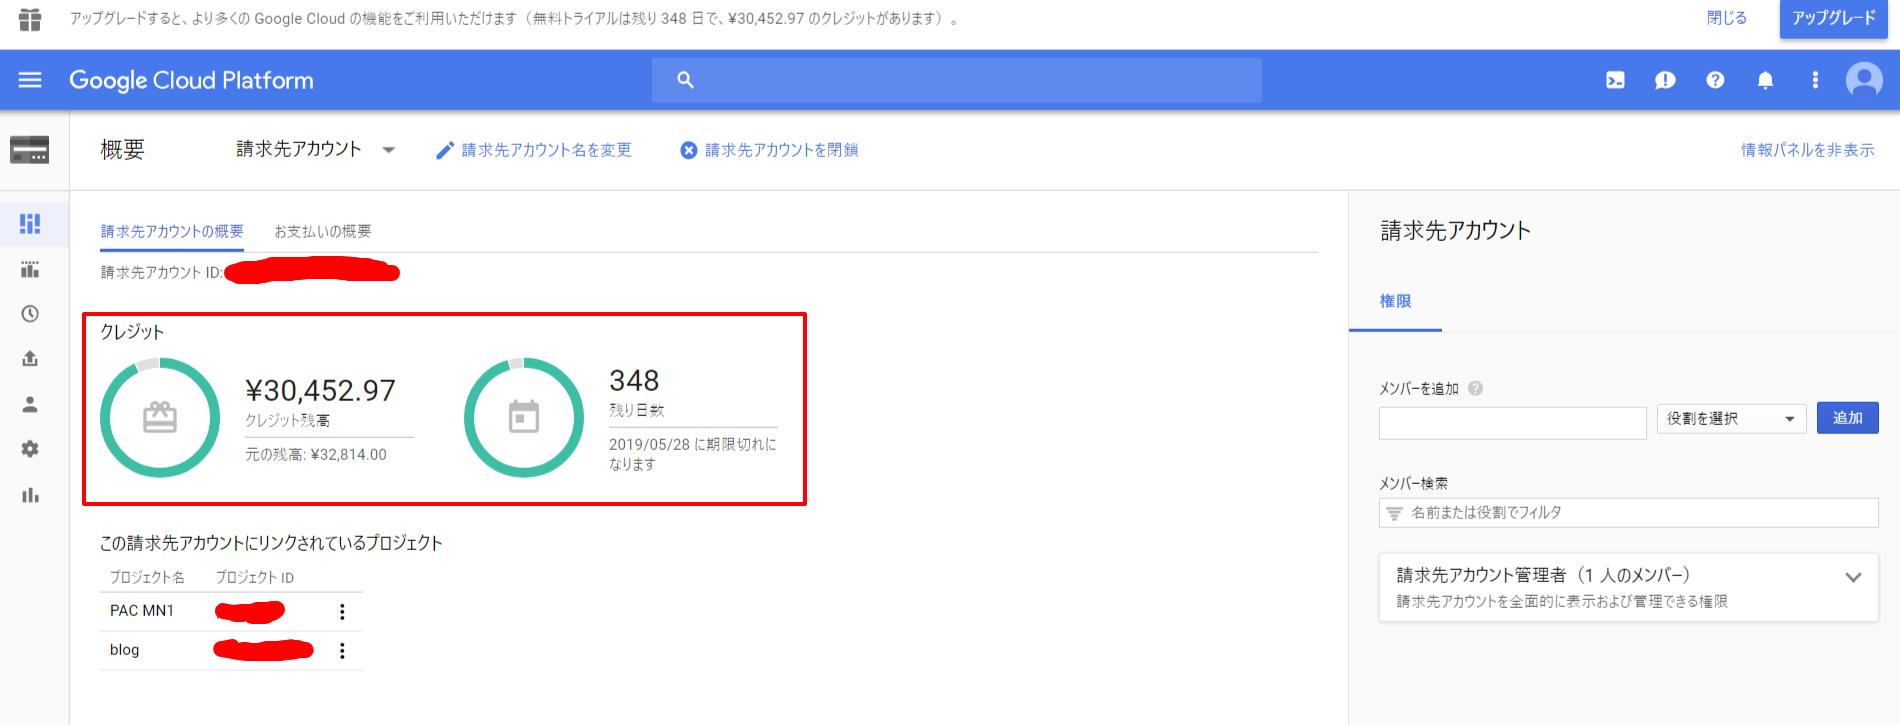Hide info panel via 情報パネルを非表示
The height and width of the screenshot is (725, 1900).
(1807, 150)
